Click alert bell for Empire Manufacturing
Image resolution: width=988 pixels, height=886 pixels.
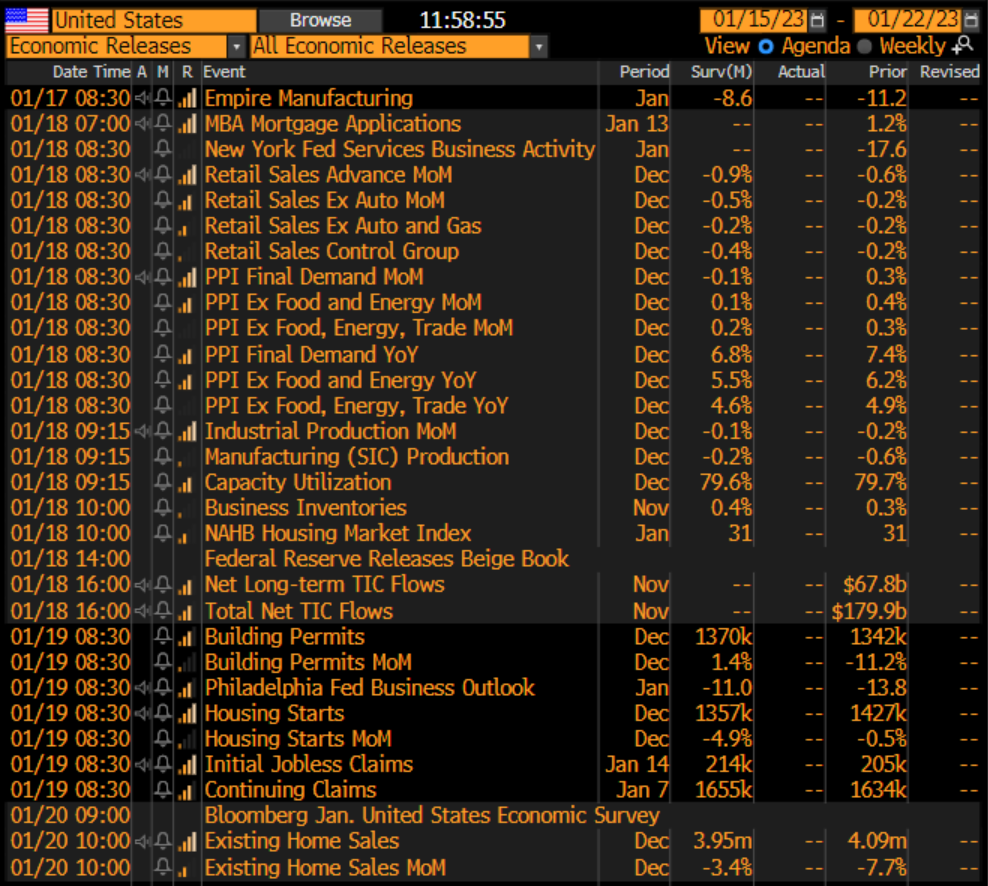pos(163,98)
